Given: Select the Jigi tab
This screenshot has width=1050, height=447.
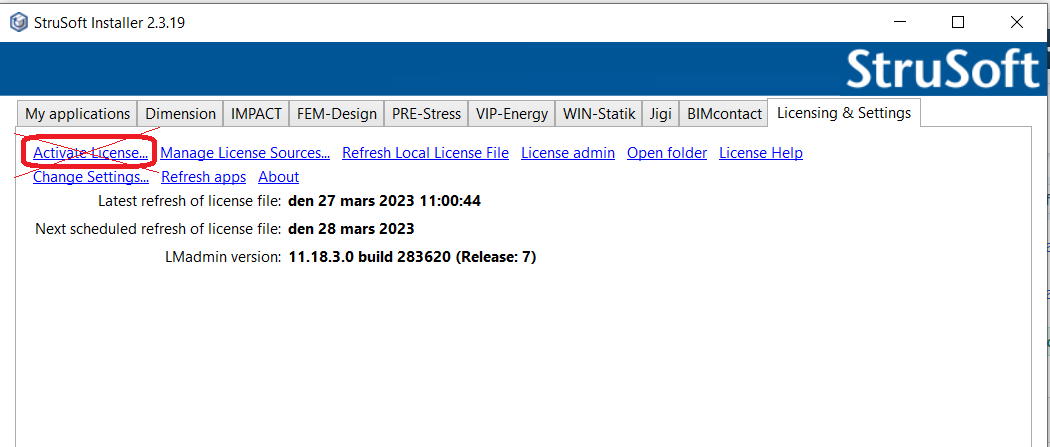Looking at the screenshot, I should tap(660, 114).
